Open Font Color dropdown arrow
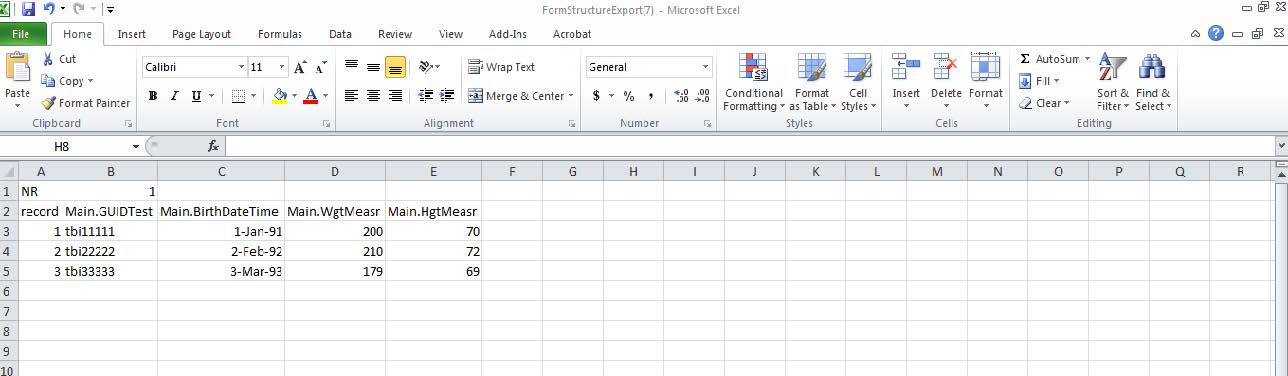1288x376 pixels. (x=325, y=96)
